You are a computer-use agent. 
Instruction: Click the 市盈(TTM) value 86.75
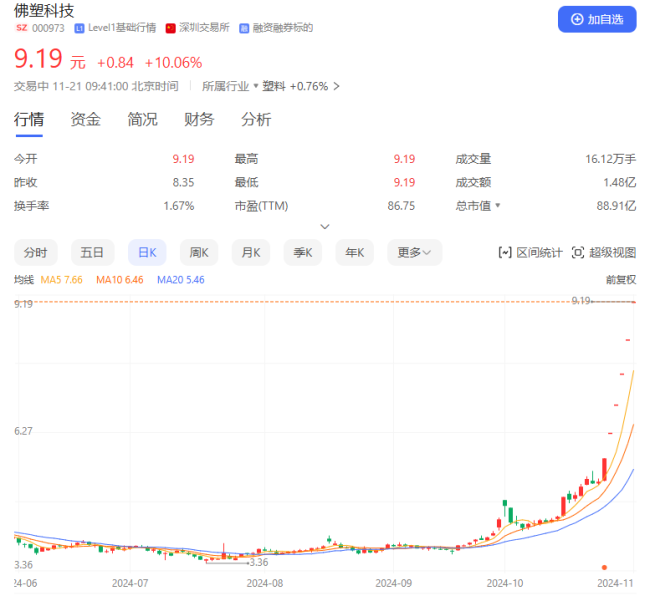(401, 206)
